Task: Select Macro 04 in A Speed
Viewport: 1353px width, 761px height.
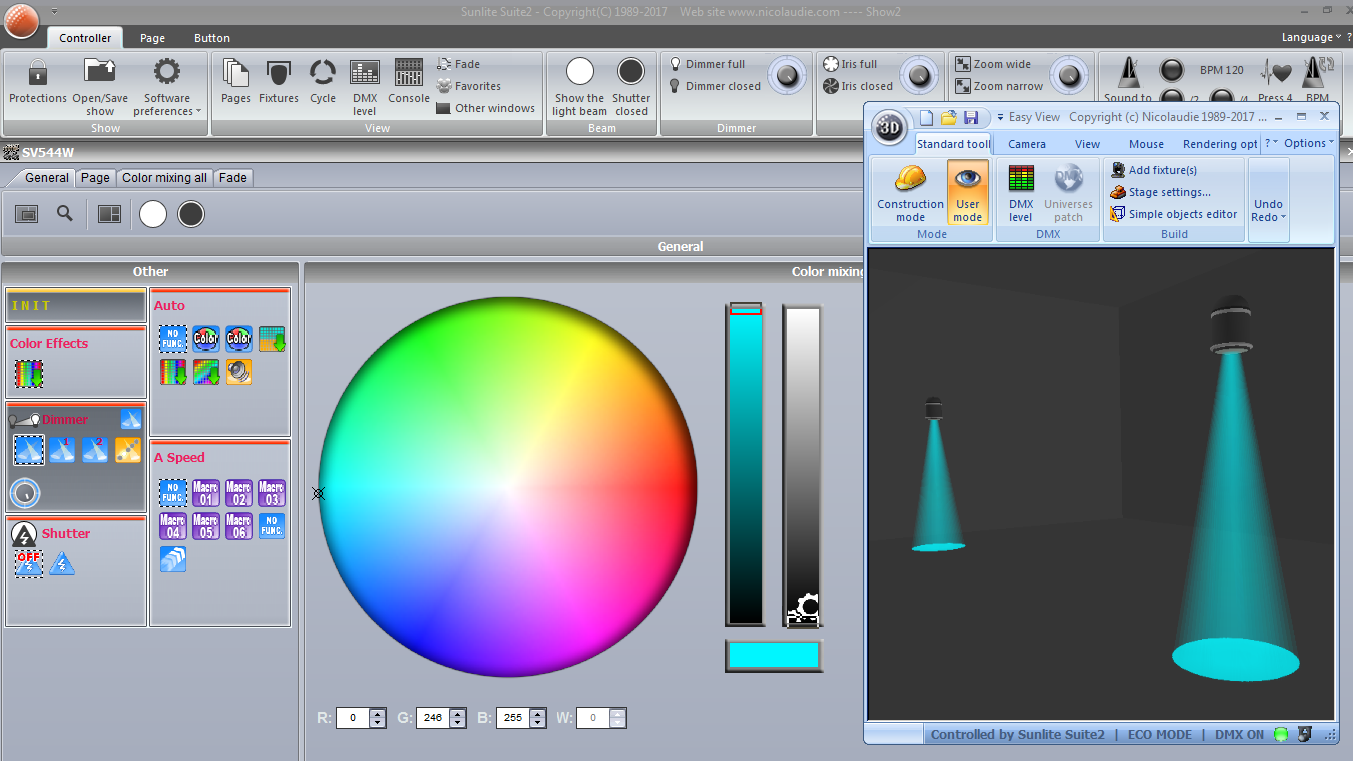Action: [x=172, y=526]
